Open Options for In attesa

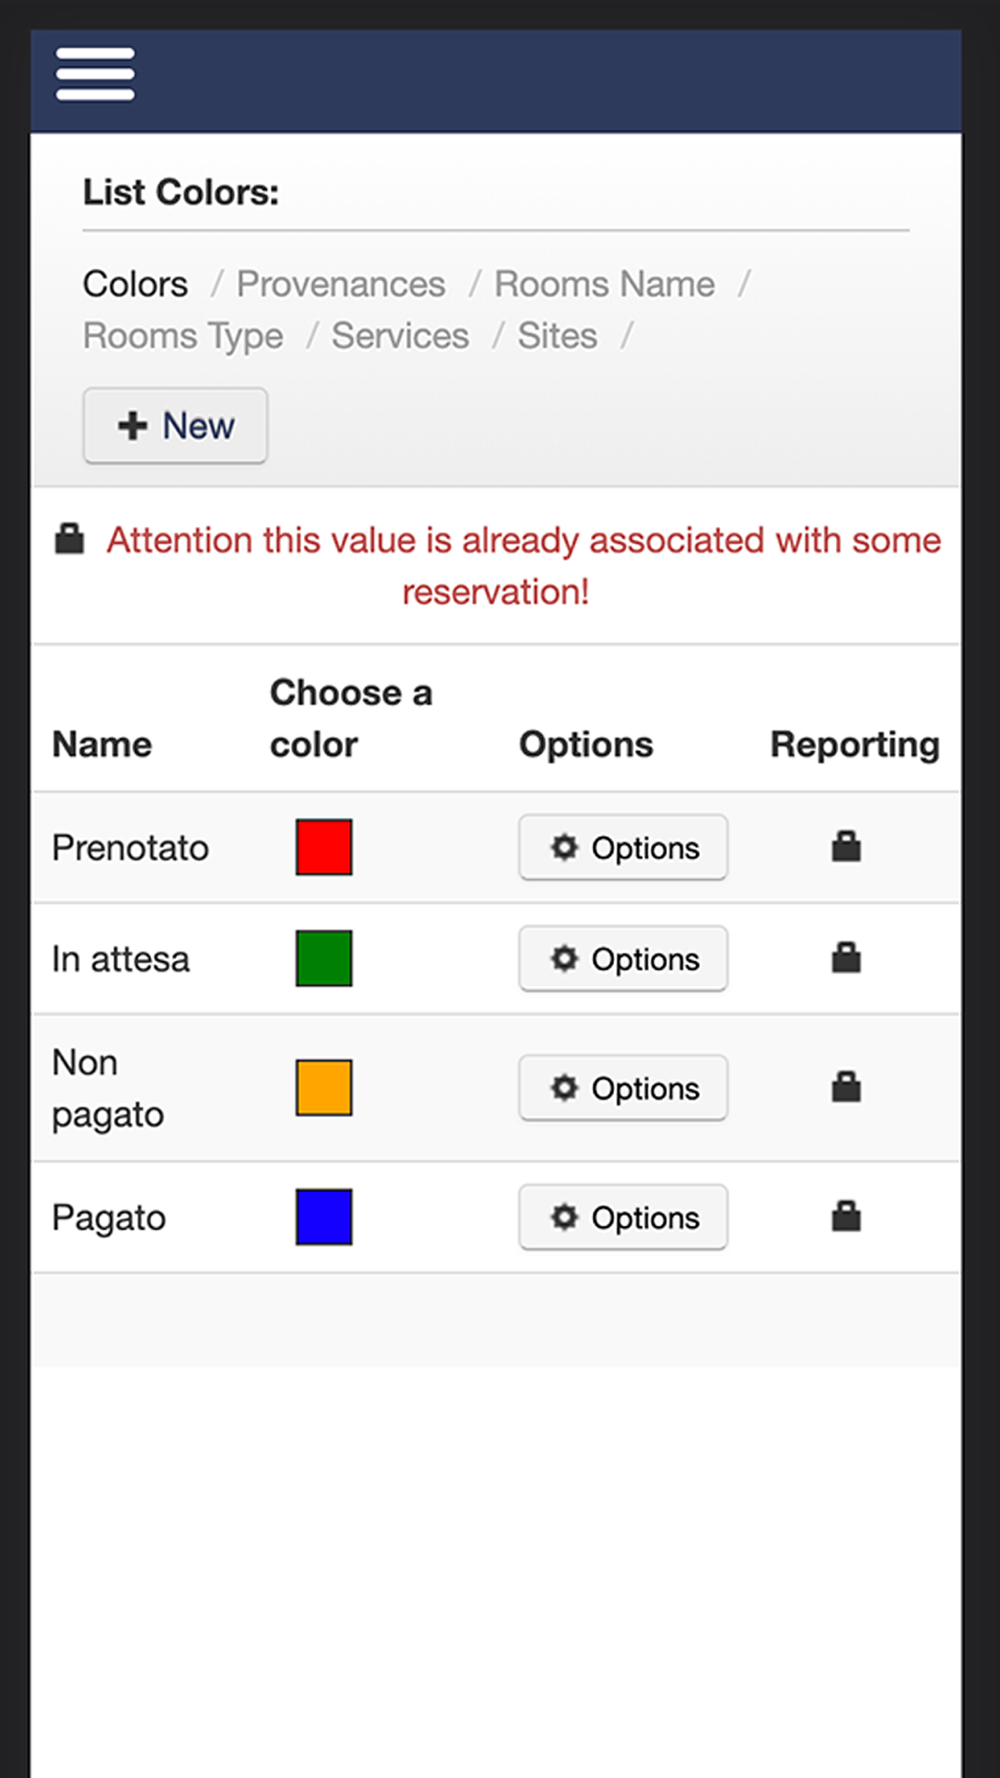point(623,959)
